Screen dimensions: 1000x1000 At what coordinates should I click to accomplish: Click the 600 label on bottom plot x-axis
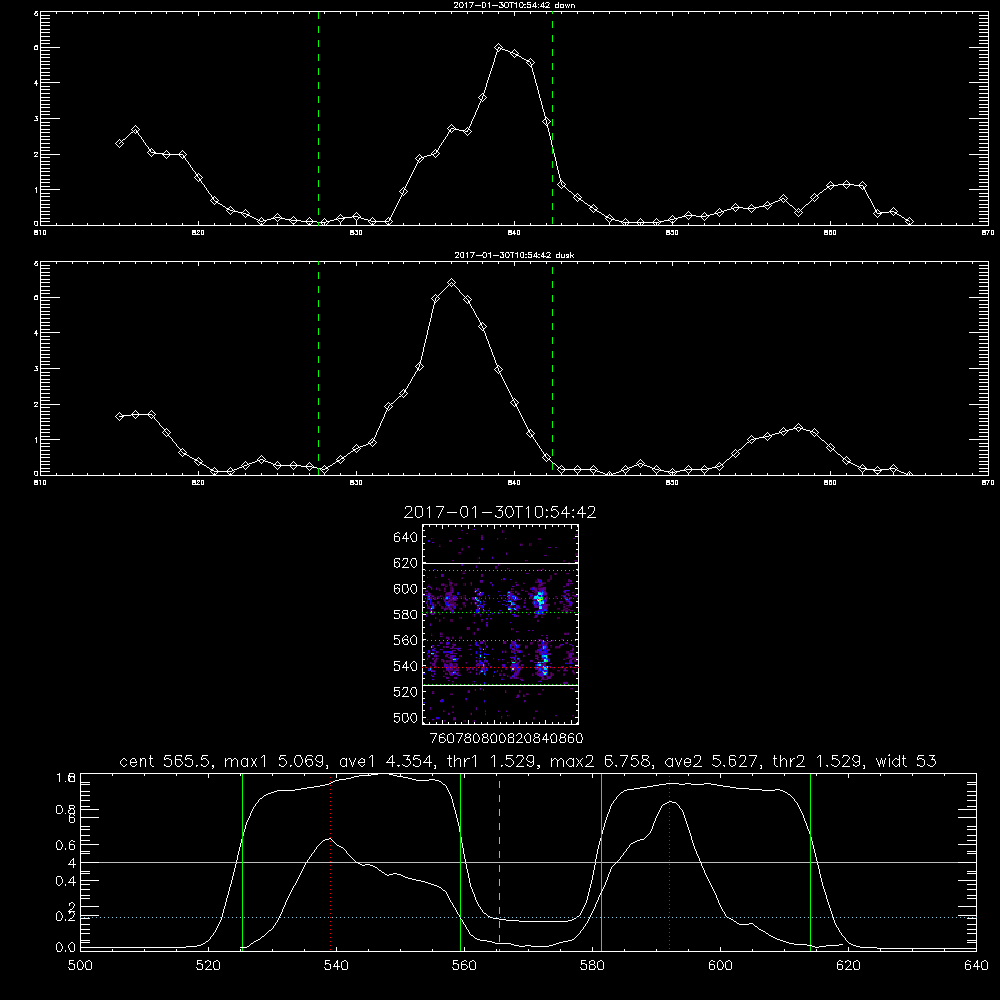[720, 966]
